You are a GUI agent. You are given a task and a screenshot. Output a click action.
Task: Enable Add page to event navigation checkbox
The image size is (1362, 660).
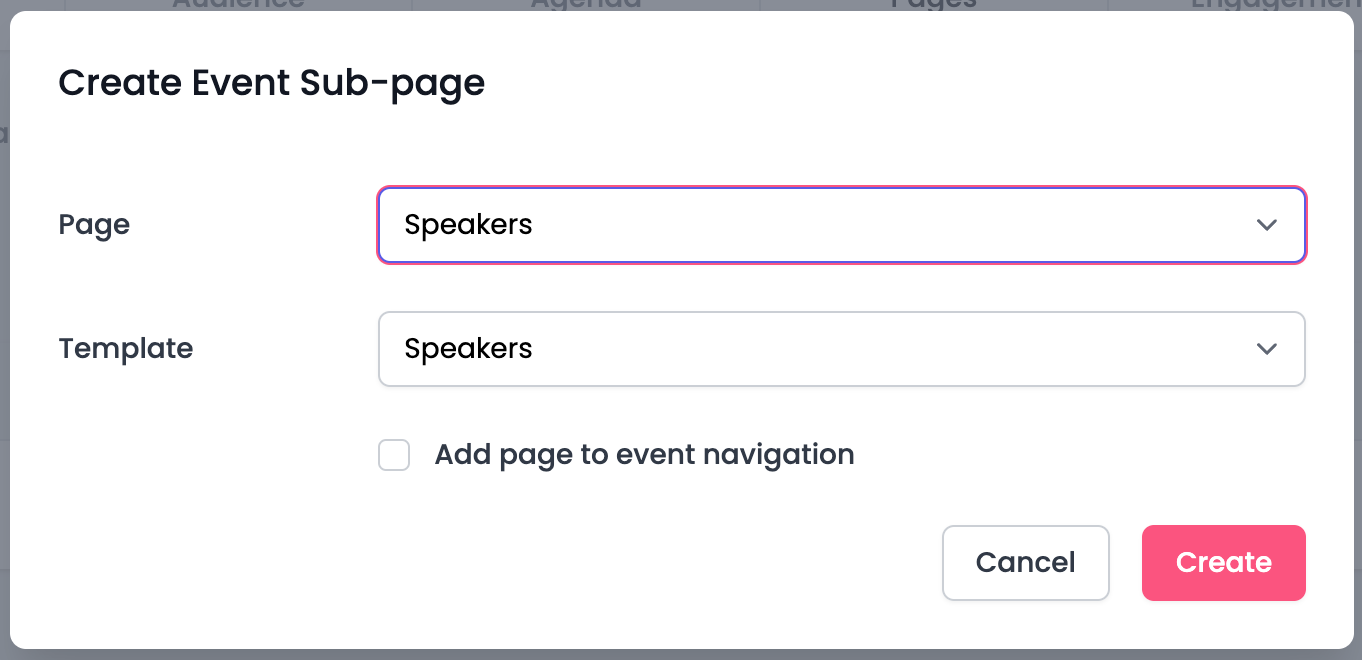[394, 455]
